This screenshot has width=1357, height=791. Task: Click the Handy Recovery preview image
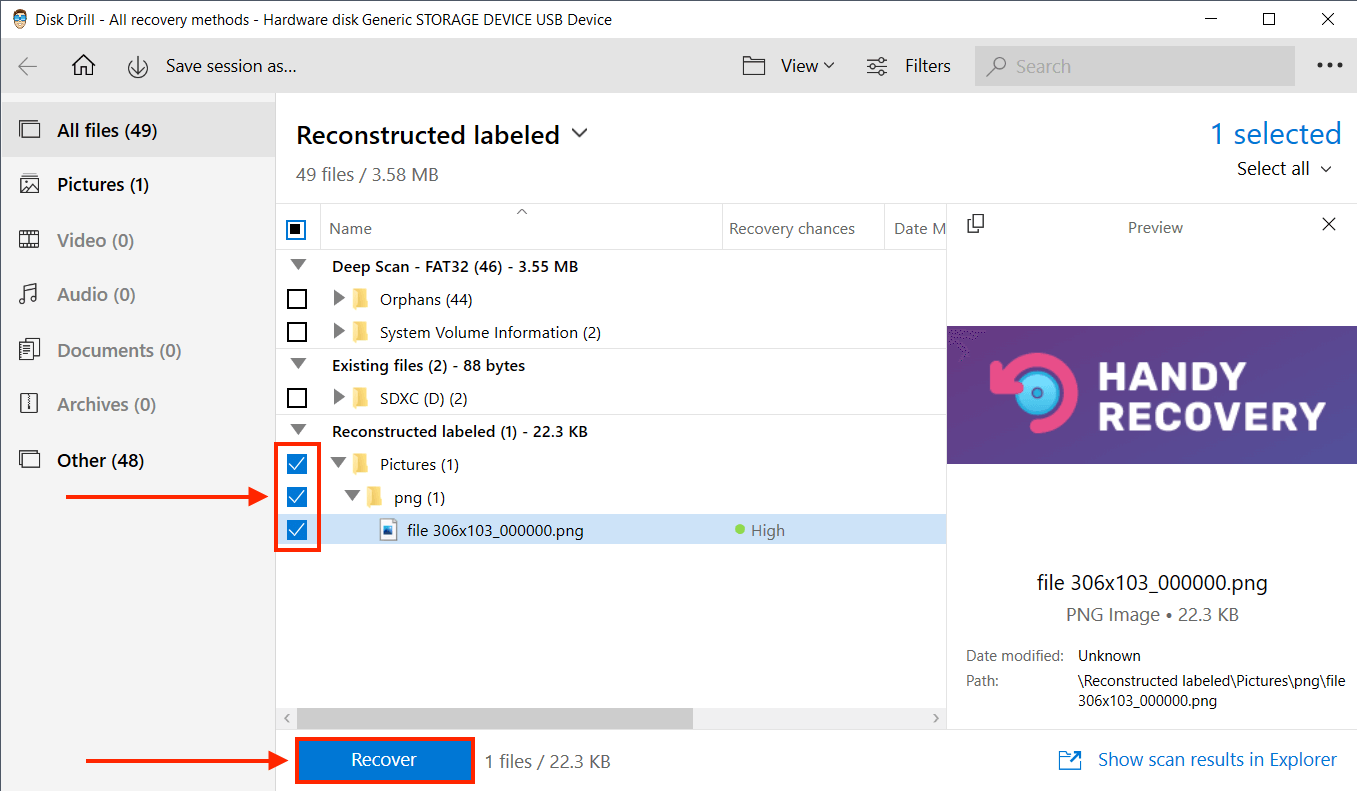pos(1152,395)
